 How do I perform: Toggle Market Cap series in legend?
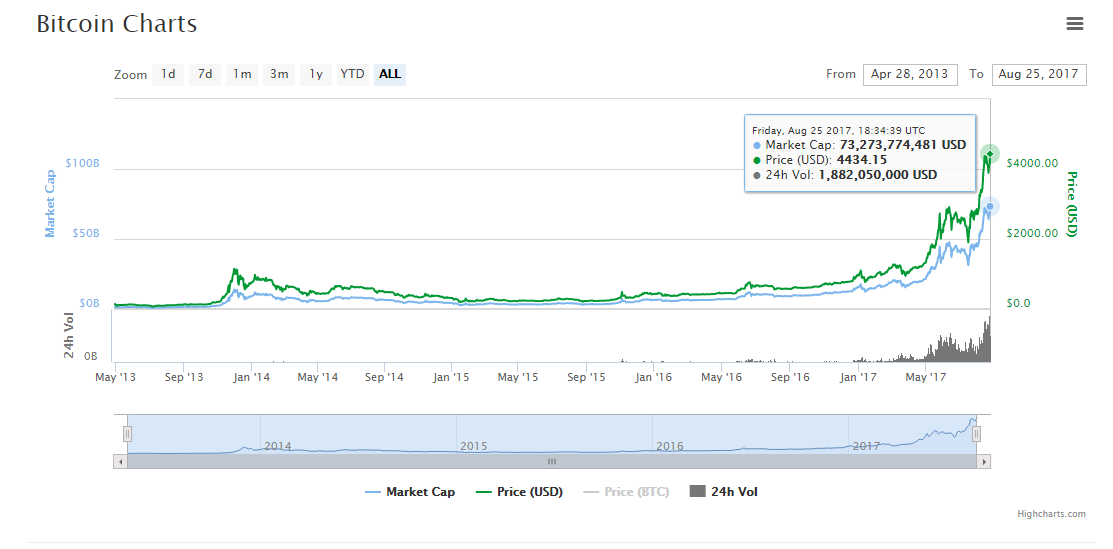tap(410, 491)
